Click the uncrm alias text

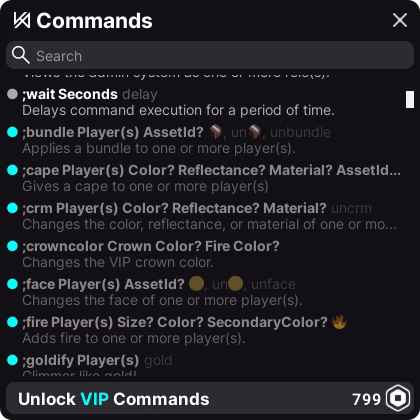tap(351, 208)
